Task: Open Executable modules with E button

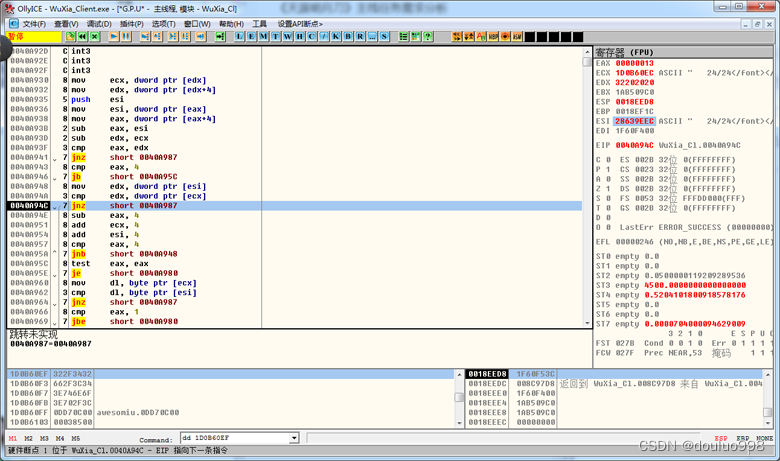Action: (252, 36)
